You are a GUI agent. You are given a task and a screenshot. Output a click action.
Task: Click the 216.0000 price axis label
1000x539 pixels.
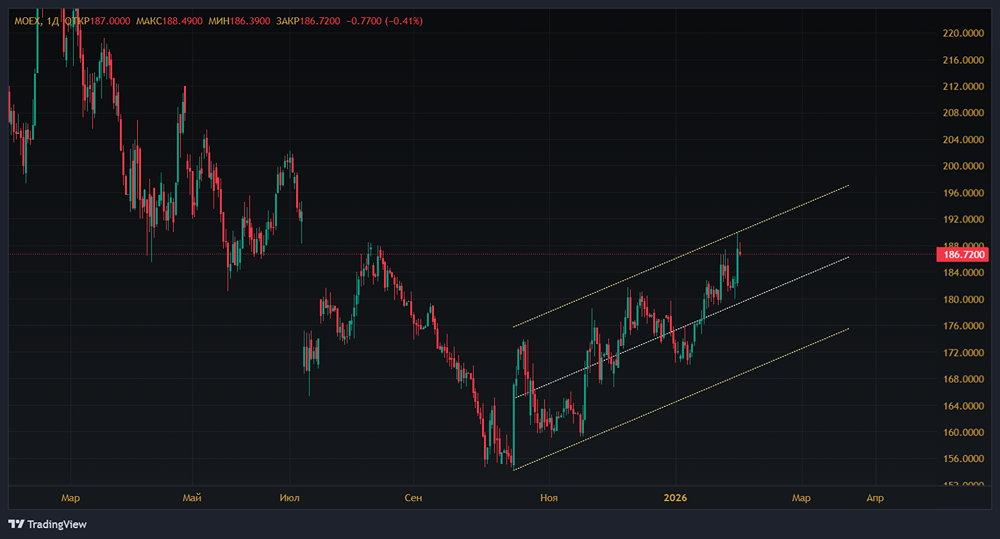963,60
